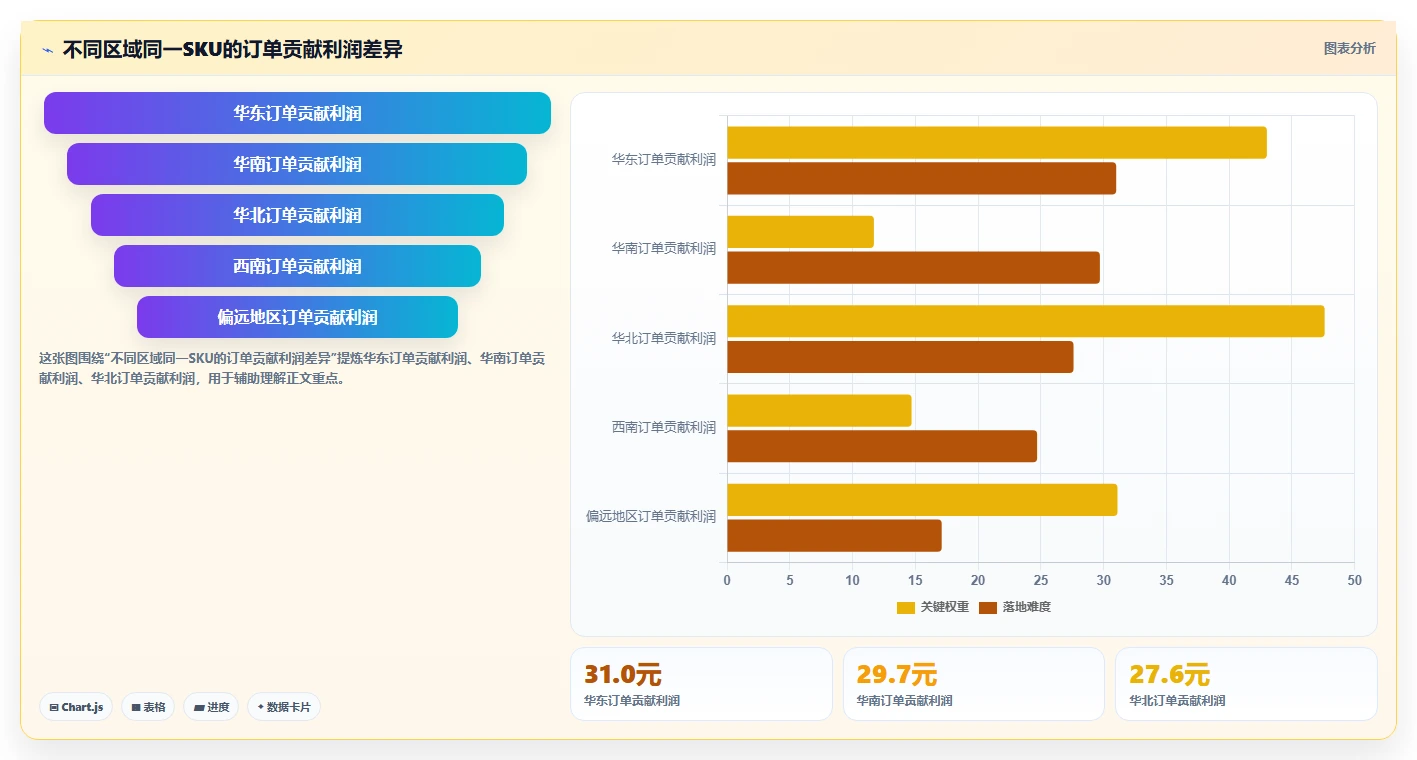Click the yellow 华东订单贡献利润 bar
This screenshot has width=1417, height=760.
(x=997, y=142)
